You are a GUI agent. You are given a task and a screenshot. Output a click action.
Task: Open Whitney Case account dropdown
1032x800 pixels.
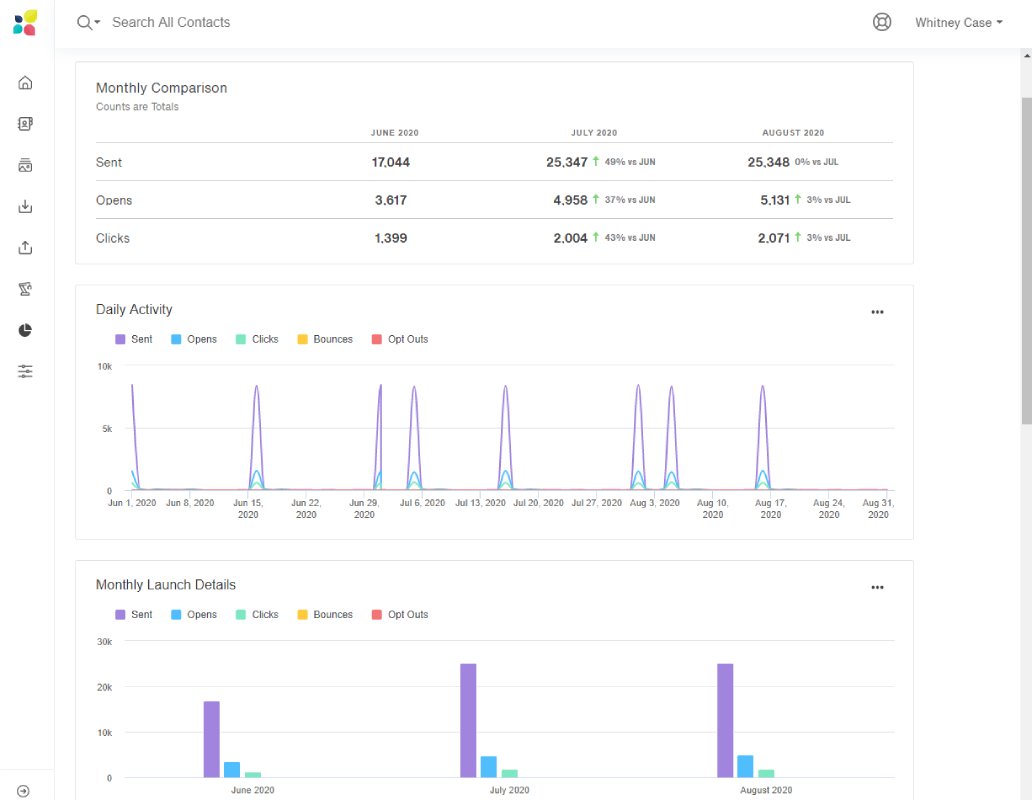[x=958, y=22]
